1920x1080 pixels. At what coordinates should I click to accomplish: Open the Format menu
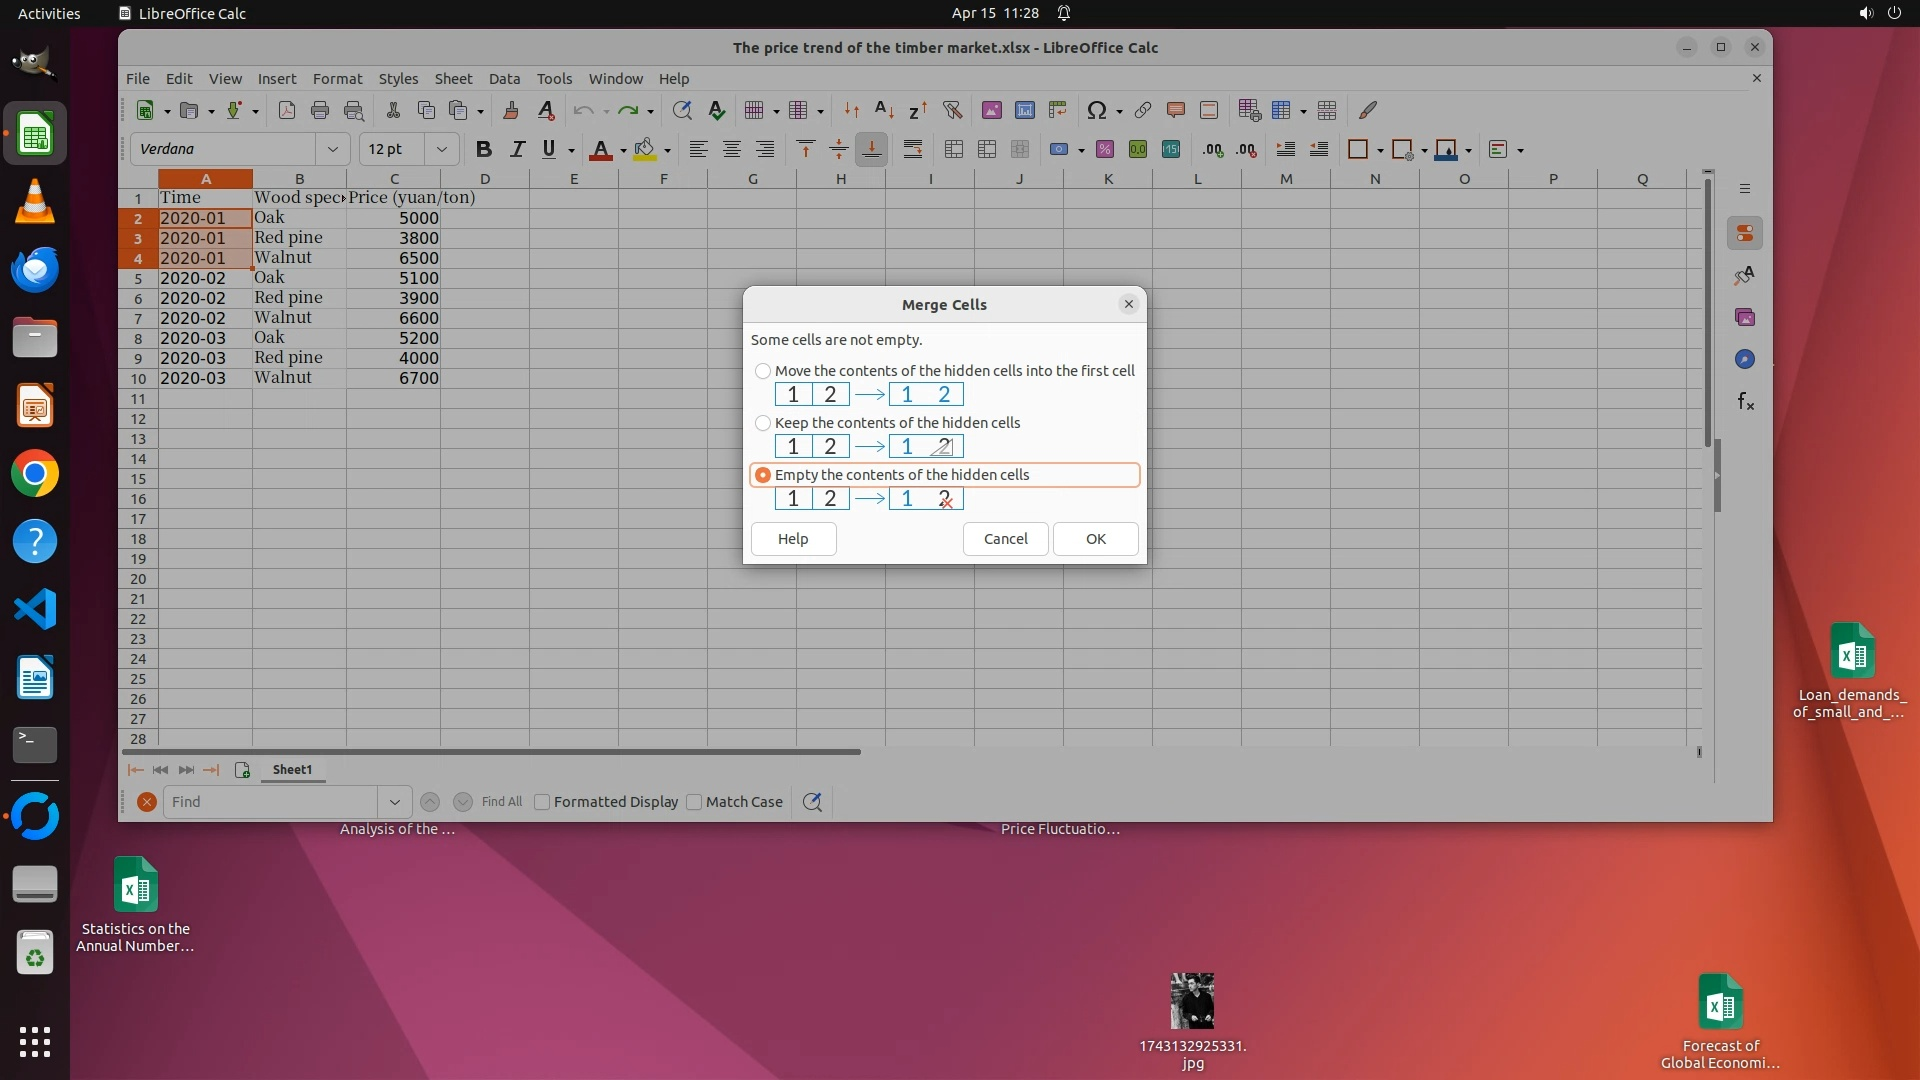point(337,79)
